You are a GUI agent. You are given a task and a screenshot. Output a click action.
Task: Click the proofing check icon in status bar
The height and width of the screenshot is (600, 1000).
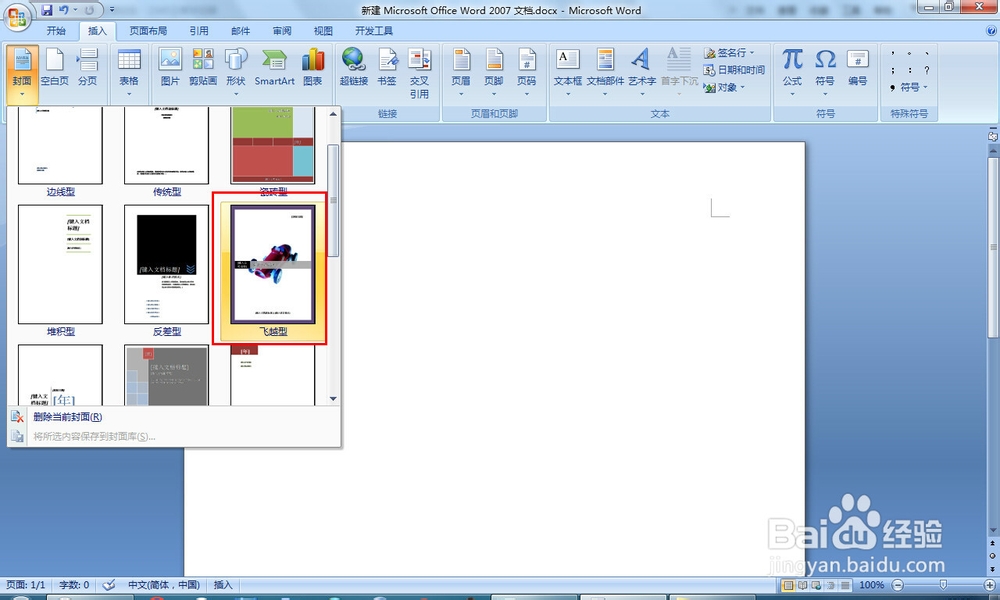(109, 585)
